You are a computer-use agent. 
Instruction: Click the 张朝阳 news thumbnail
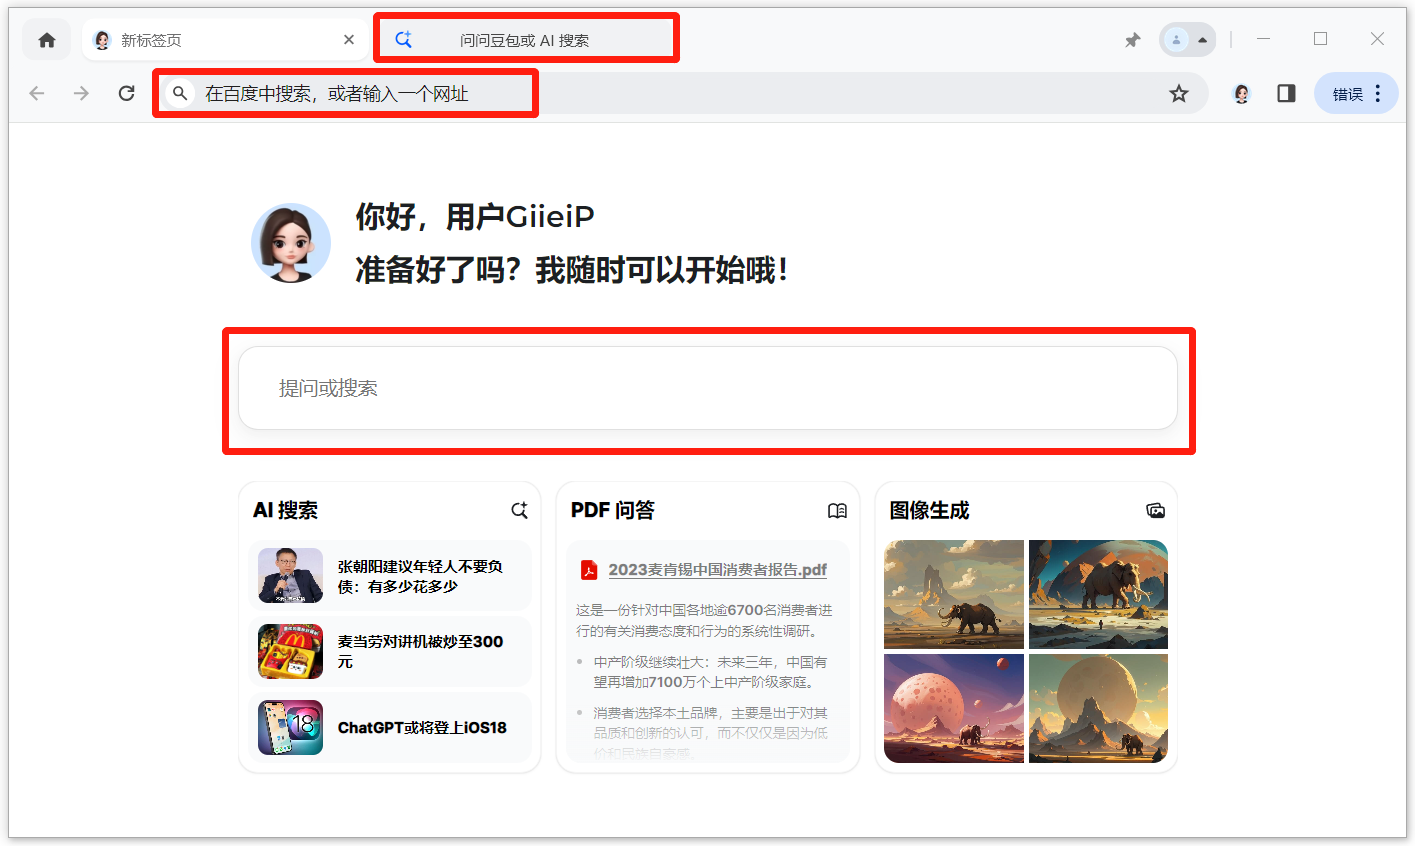pyautogui.click(x=290, y=575)
